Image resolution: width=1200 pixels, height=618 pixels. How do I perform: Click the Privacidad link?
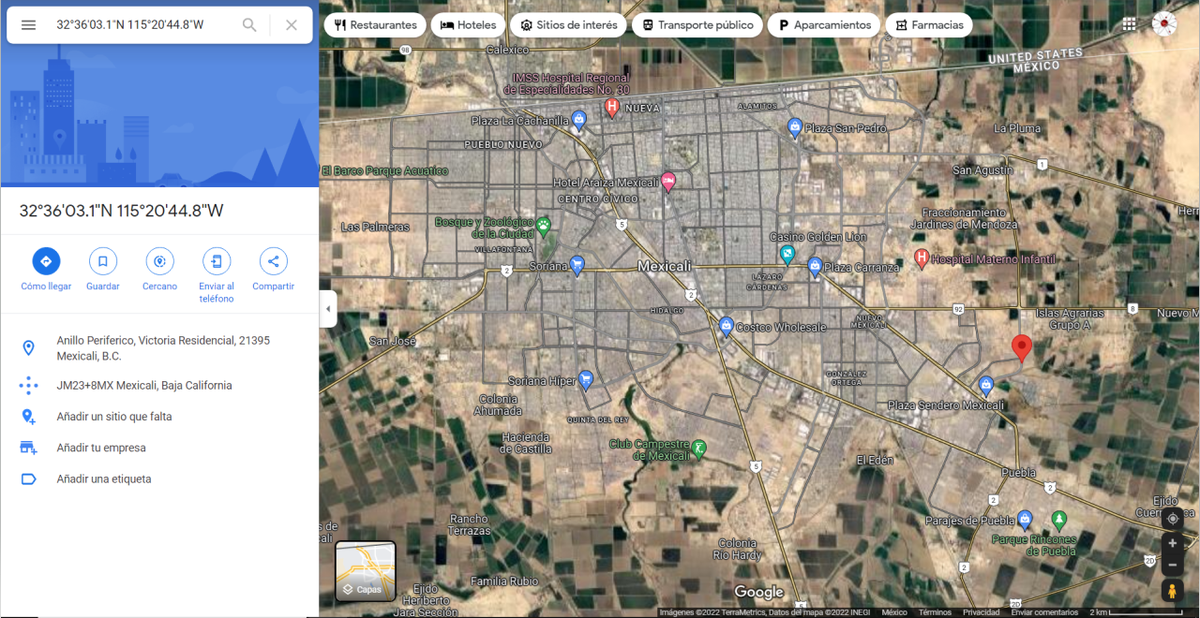pyautogui.click(x=981, y=612)
